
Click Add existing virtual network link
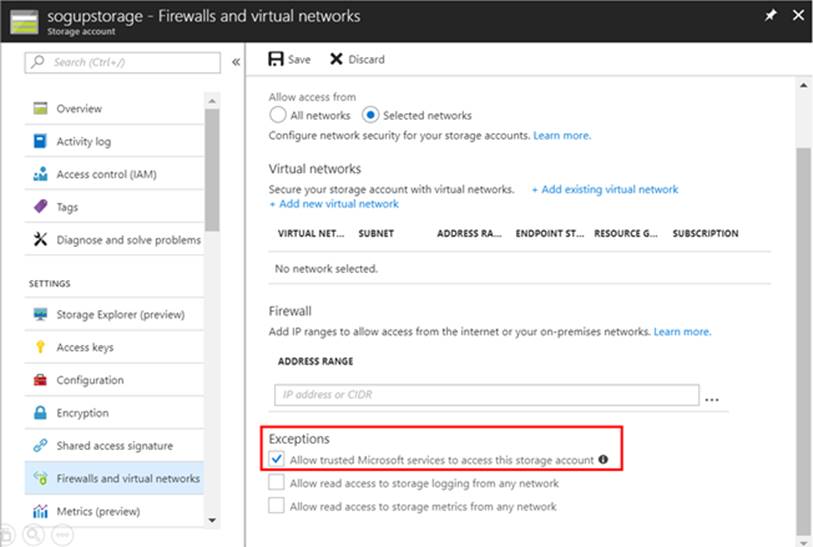(x=604, y=189)
